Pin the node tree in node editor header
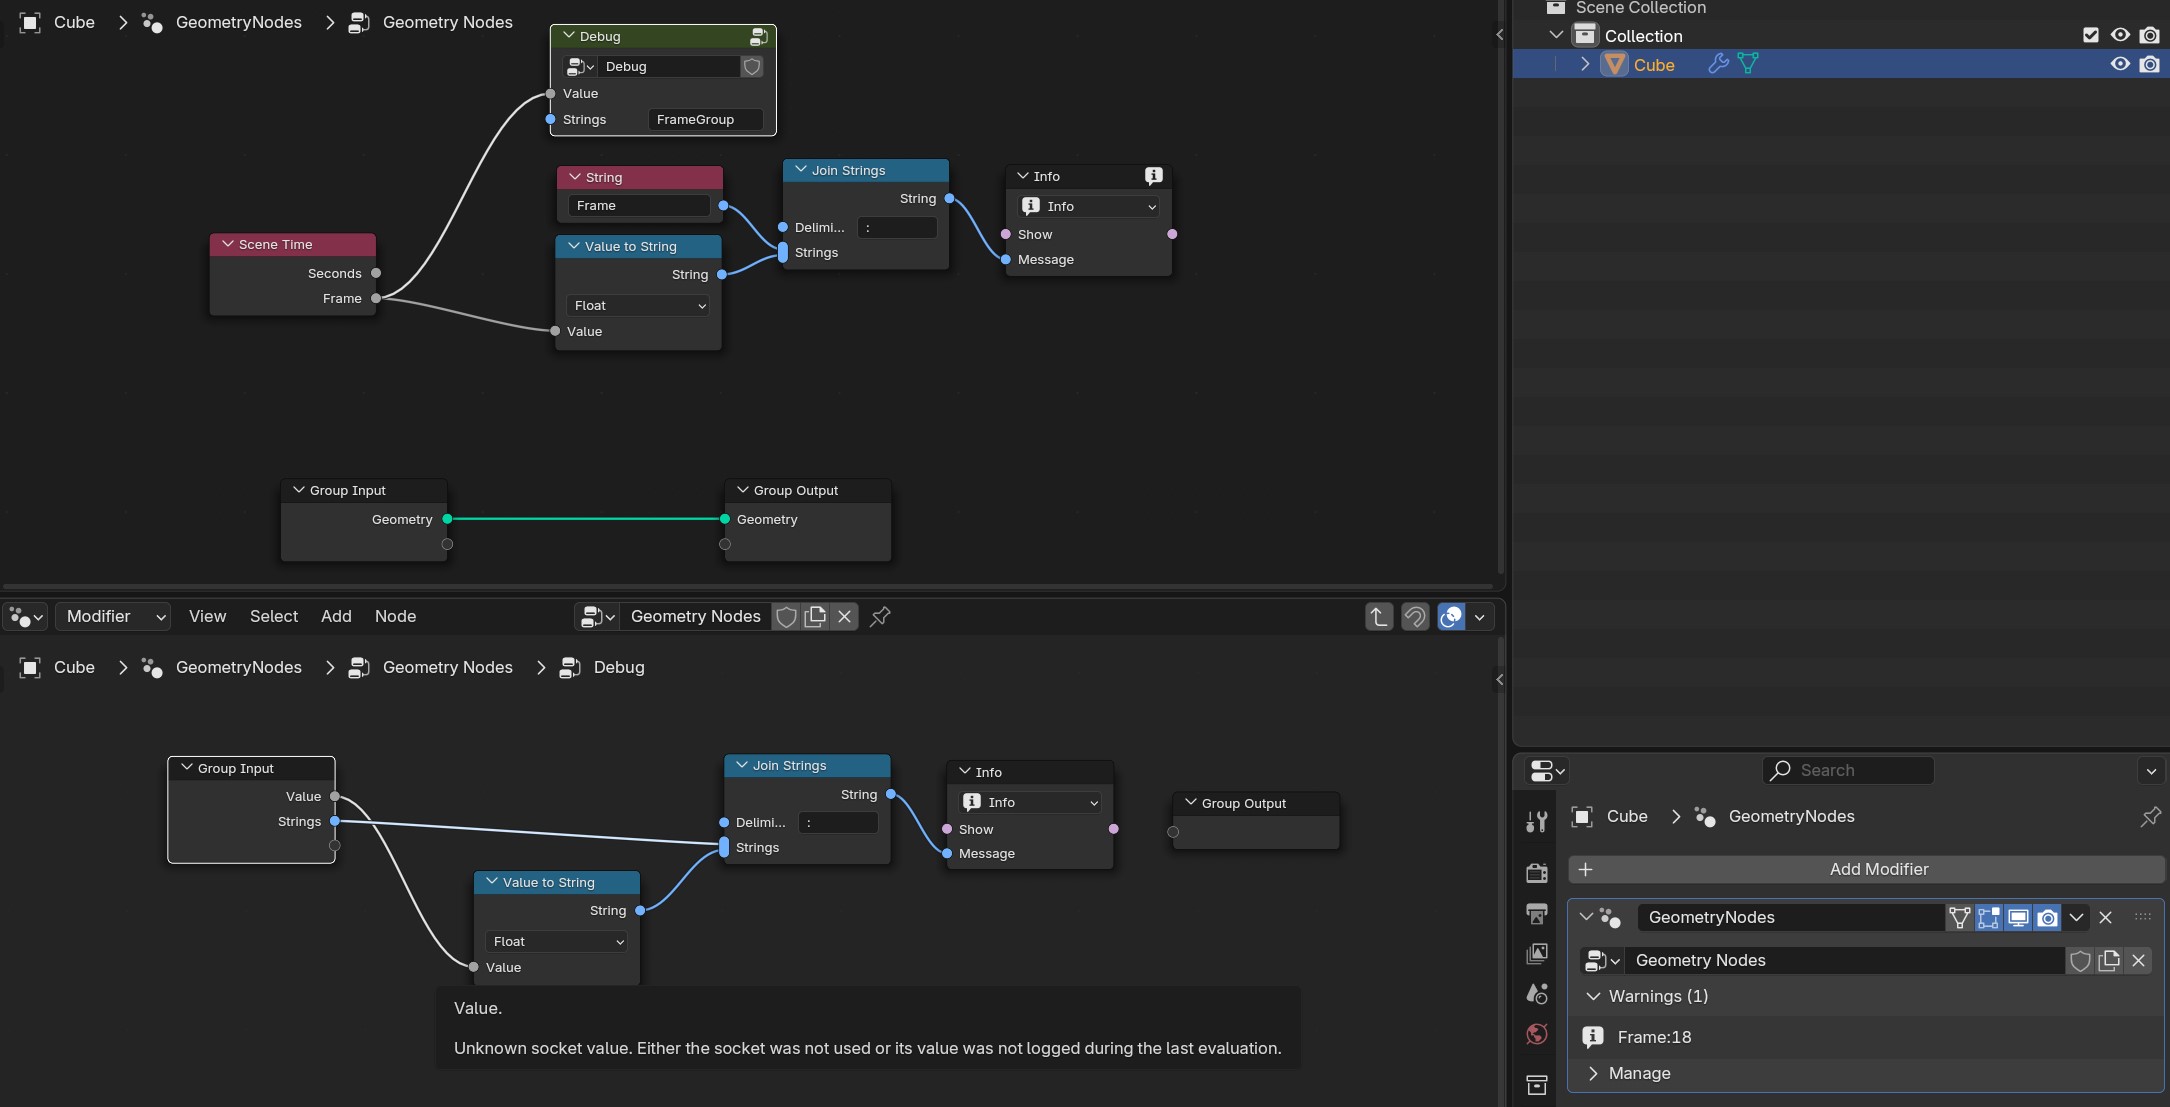 coord(880,616)
